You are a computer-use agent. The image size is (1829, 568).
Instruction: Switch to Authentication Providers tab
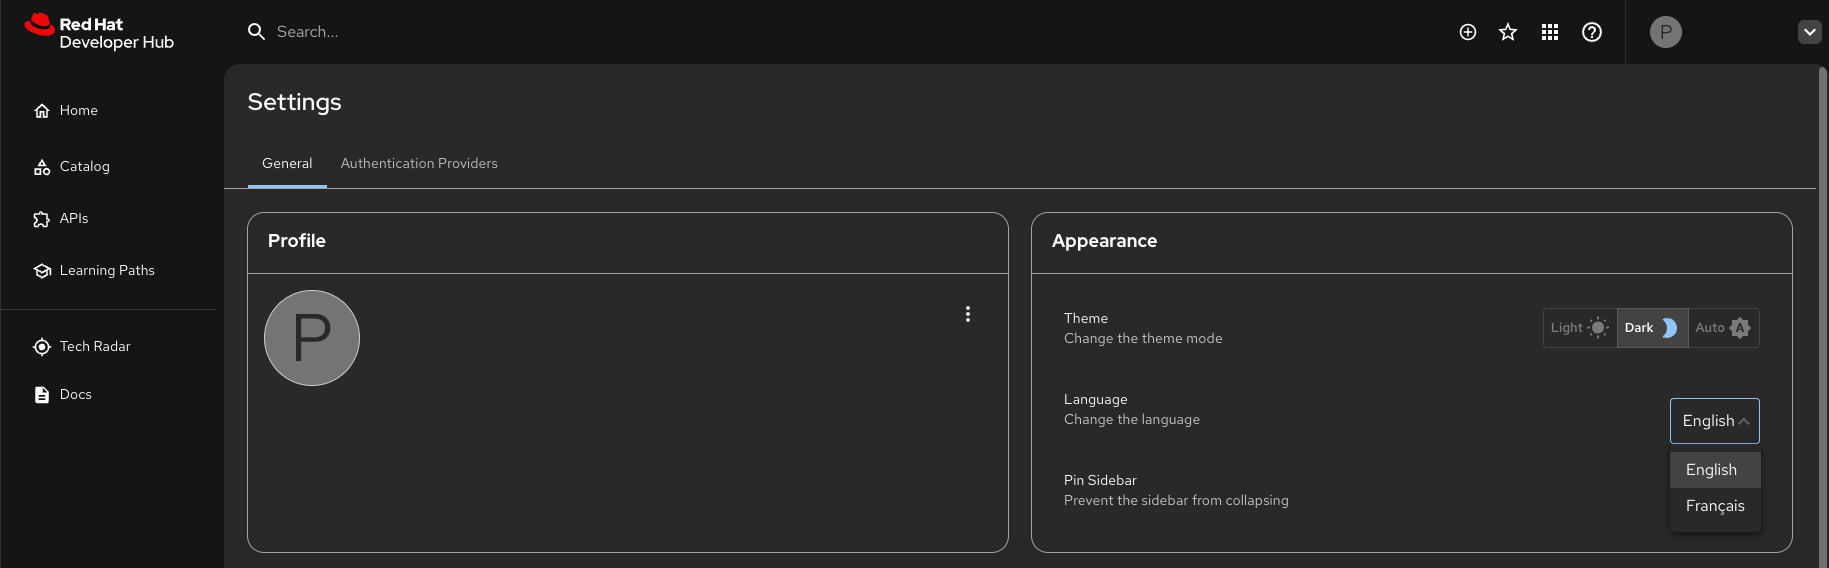click(419, 163)
